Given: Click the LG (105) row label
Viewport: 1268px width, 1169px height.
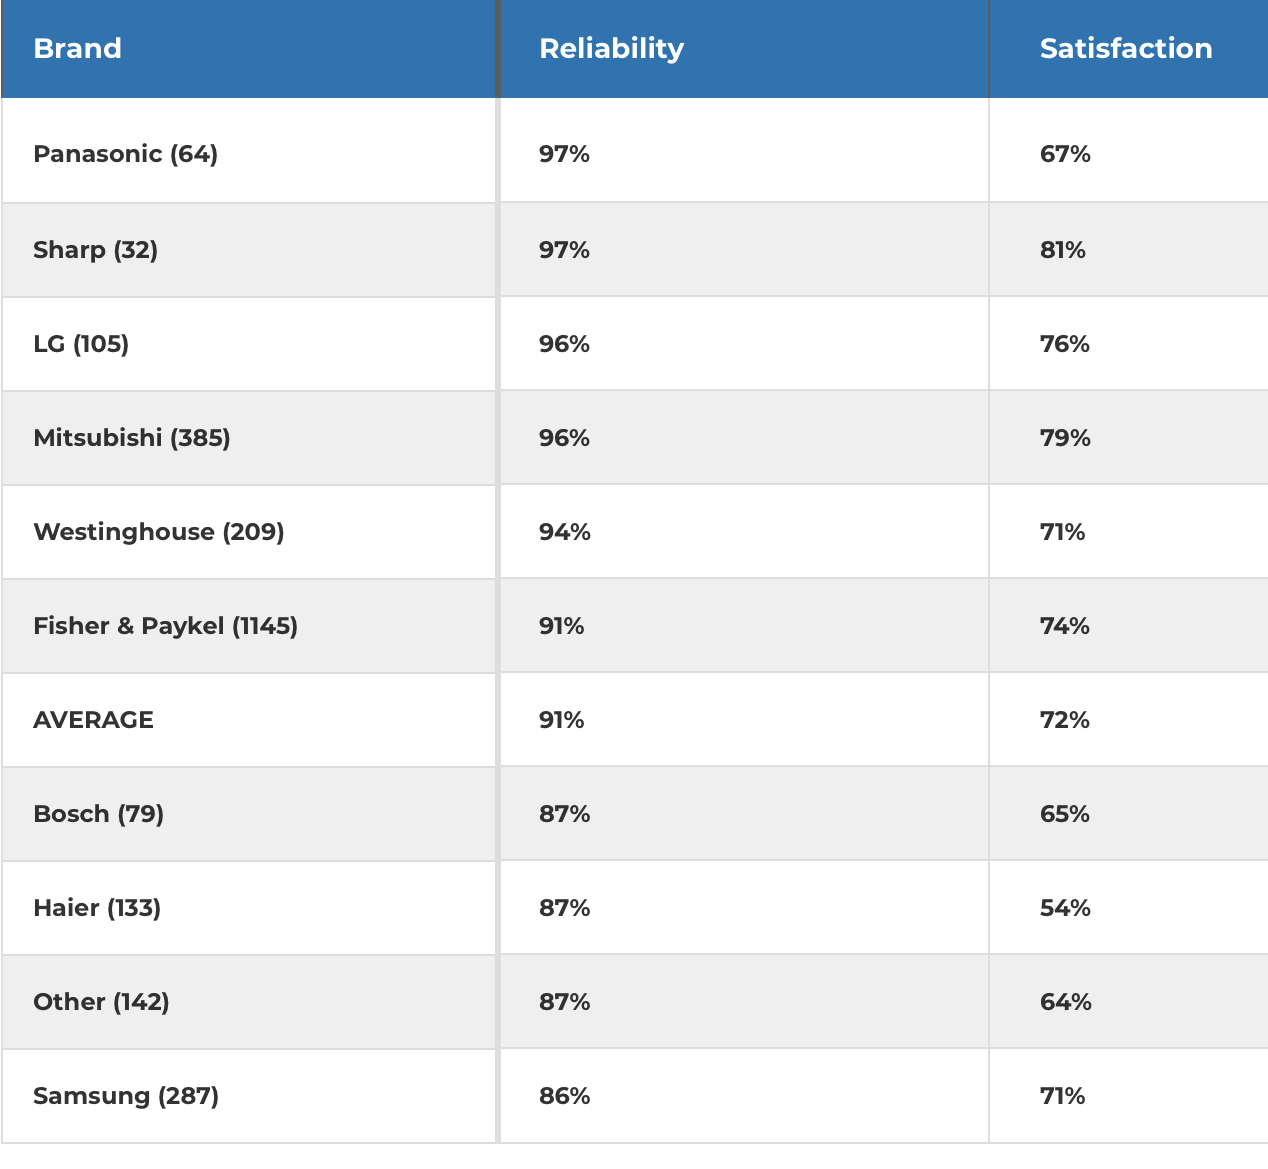Looking at the screenshot, I should click(x=81, y=344).
